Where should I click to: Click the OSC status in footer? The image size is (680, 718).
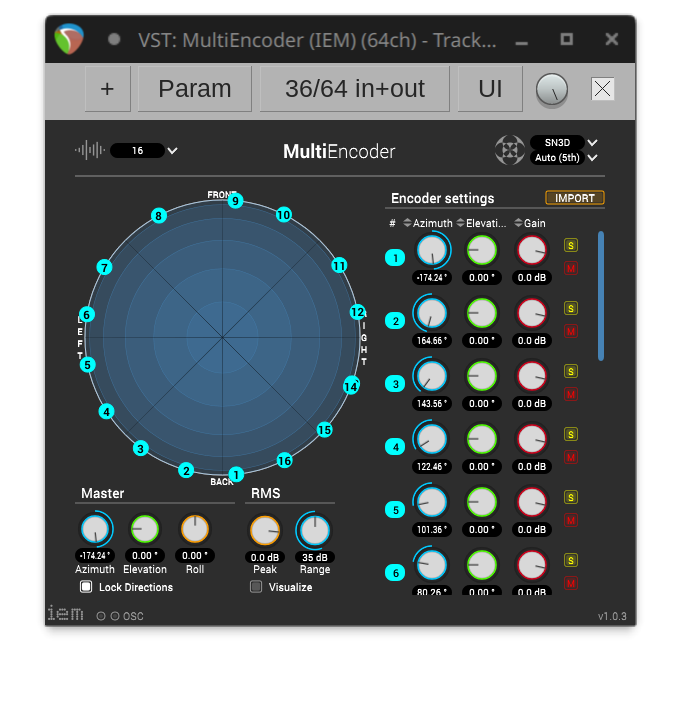coord(120,616)
